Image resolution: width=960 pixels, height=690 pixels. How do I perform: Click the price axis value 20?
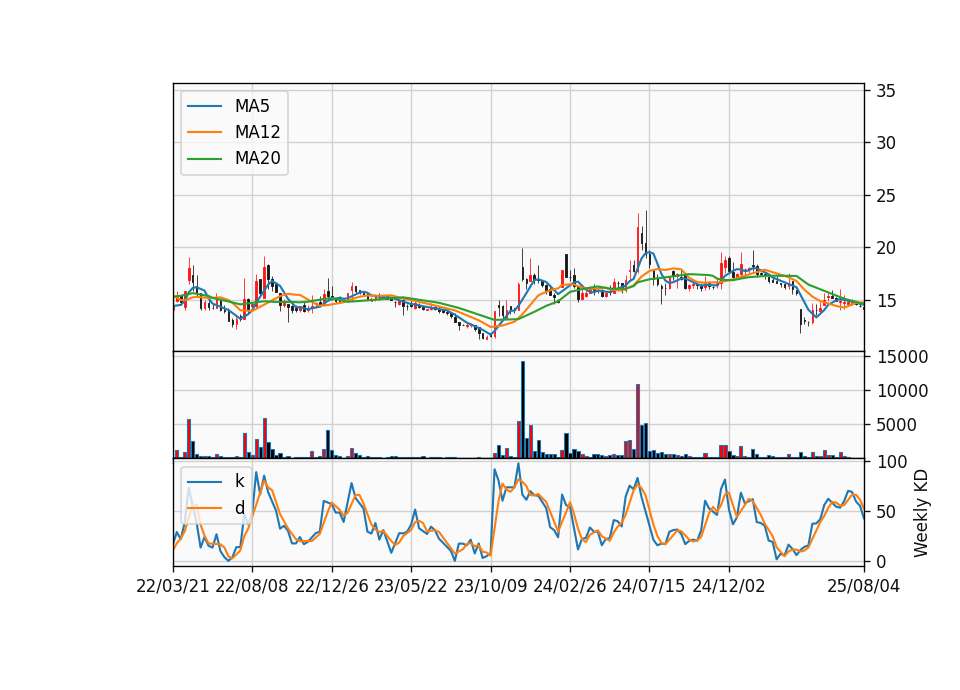point(886,248)
